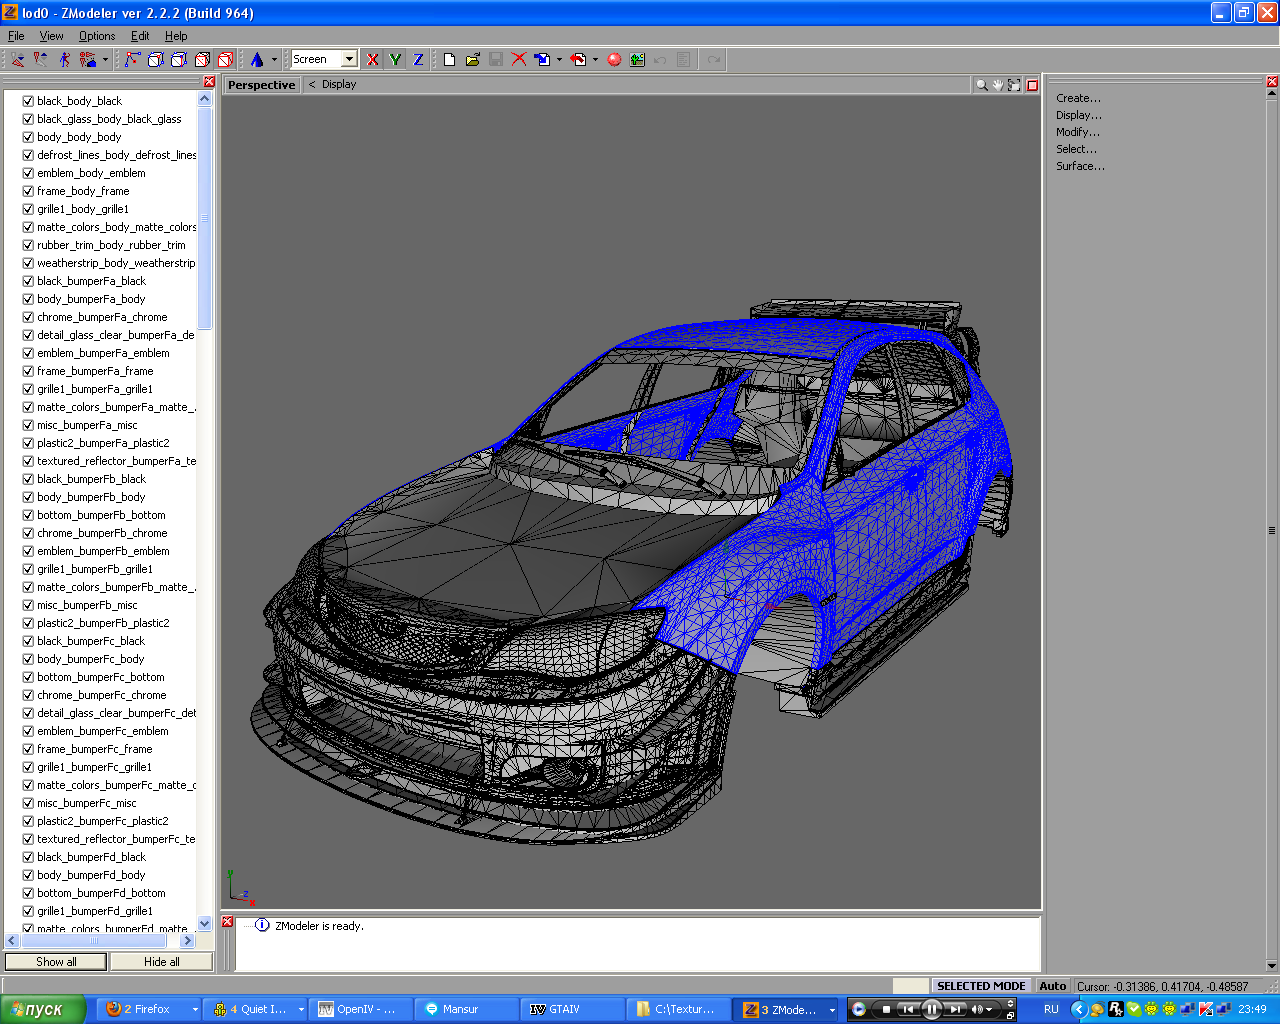Toggle the Z axis button

[418, 60]
